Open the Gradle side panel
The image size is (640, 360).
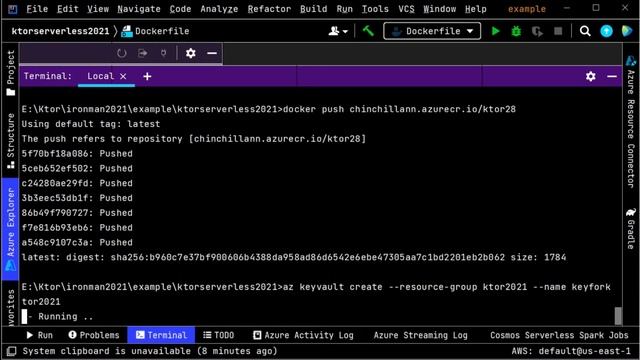coord(631,229)
